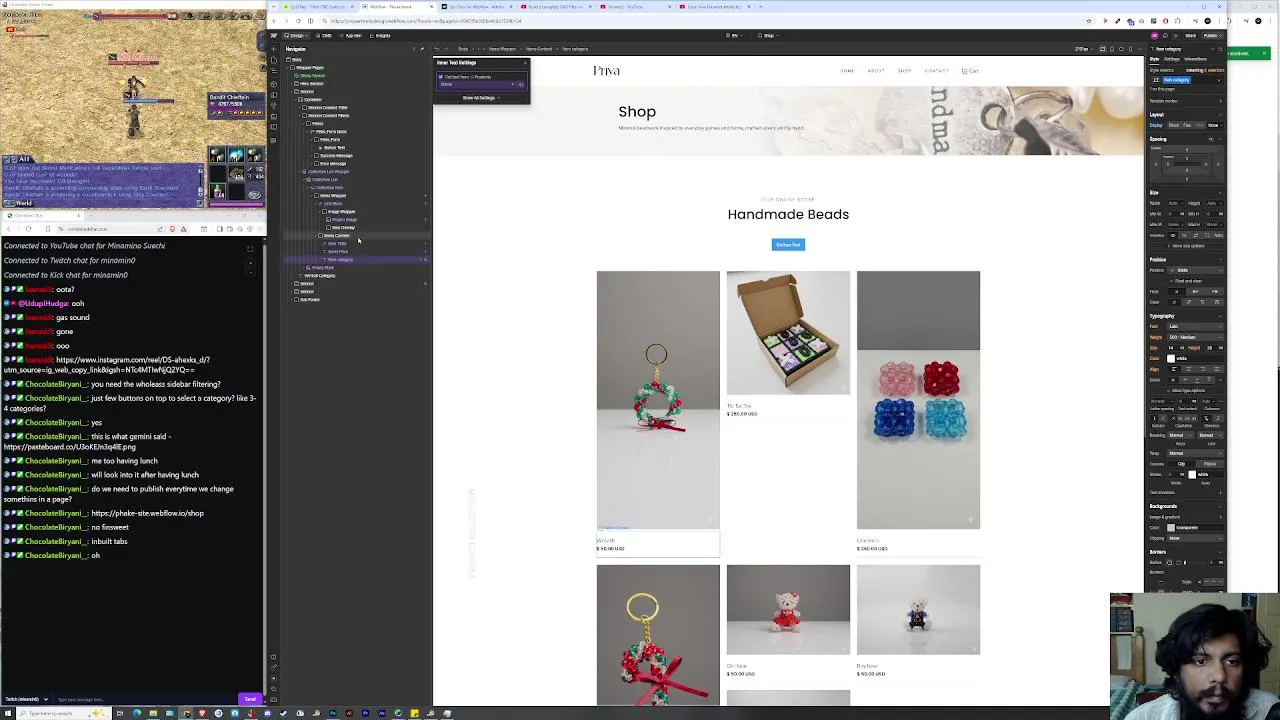Open the Navigator panel icon in sidebar
The width and height of the screenshot is (1280, 720).
pos(273,71)
